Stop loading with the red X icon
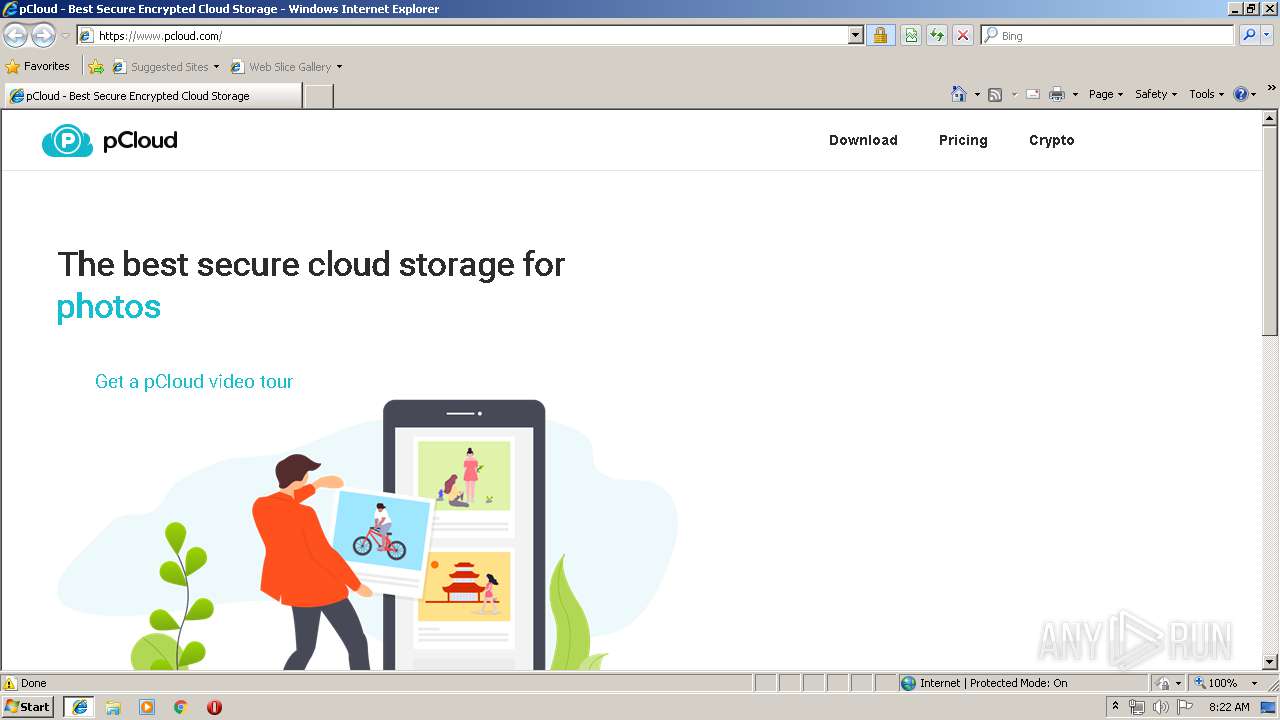This screenshot has height=720, width=1280. (963, 36)
